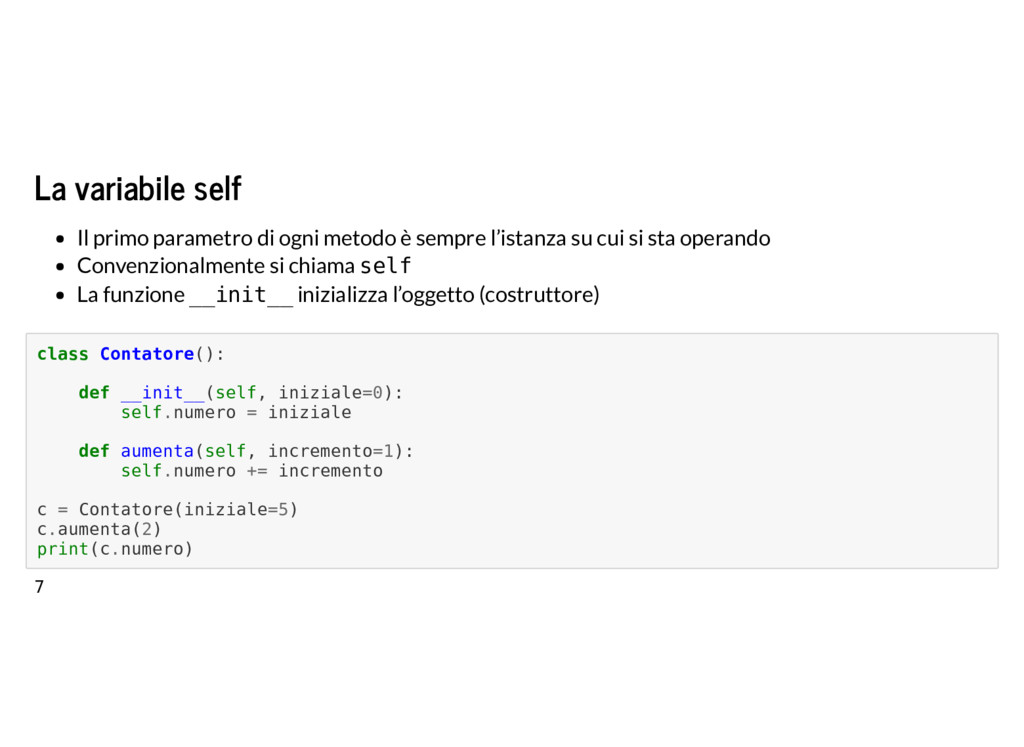Click the word 'costruttore' in the third bullet
This screenshot has height=747, width=1024.
point(539,295)
